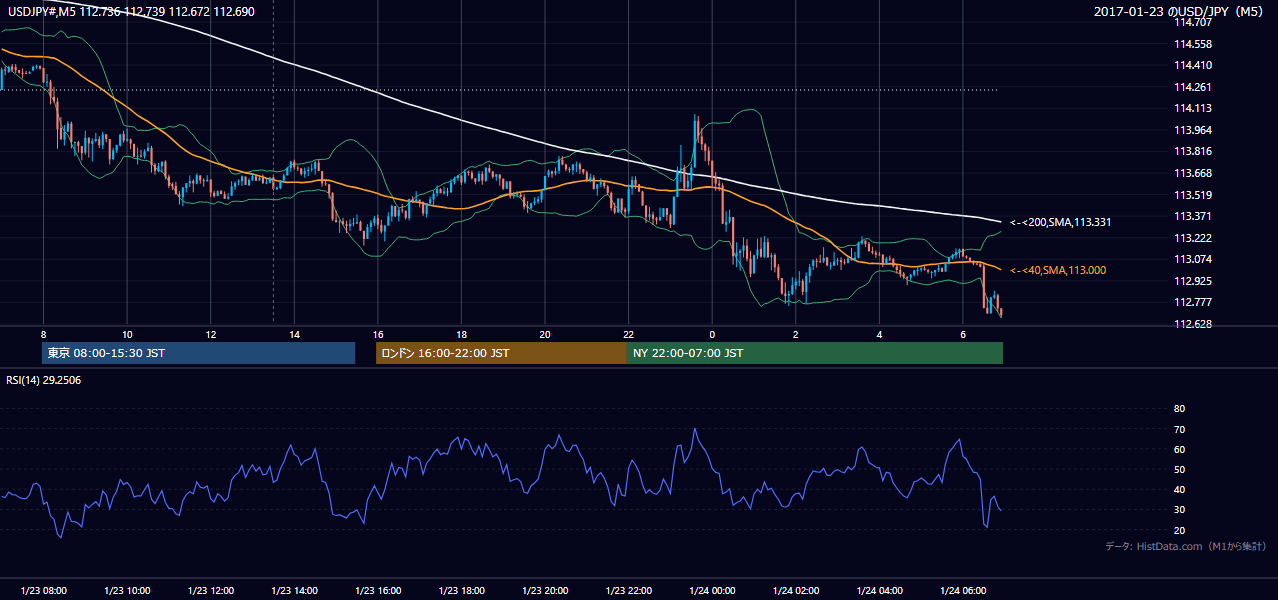1278x600 pixels.
Task: Click the bottom time label 1/23 12:00
Action: pyautogui.click(x=210, y=591)
